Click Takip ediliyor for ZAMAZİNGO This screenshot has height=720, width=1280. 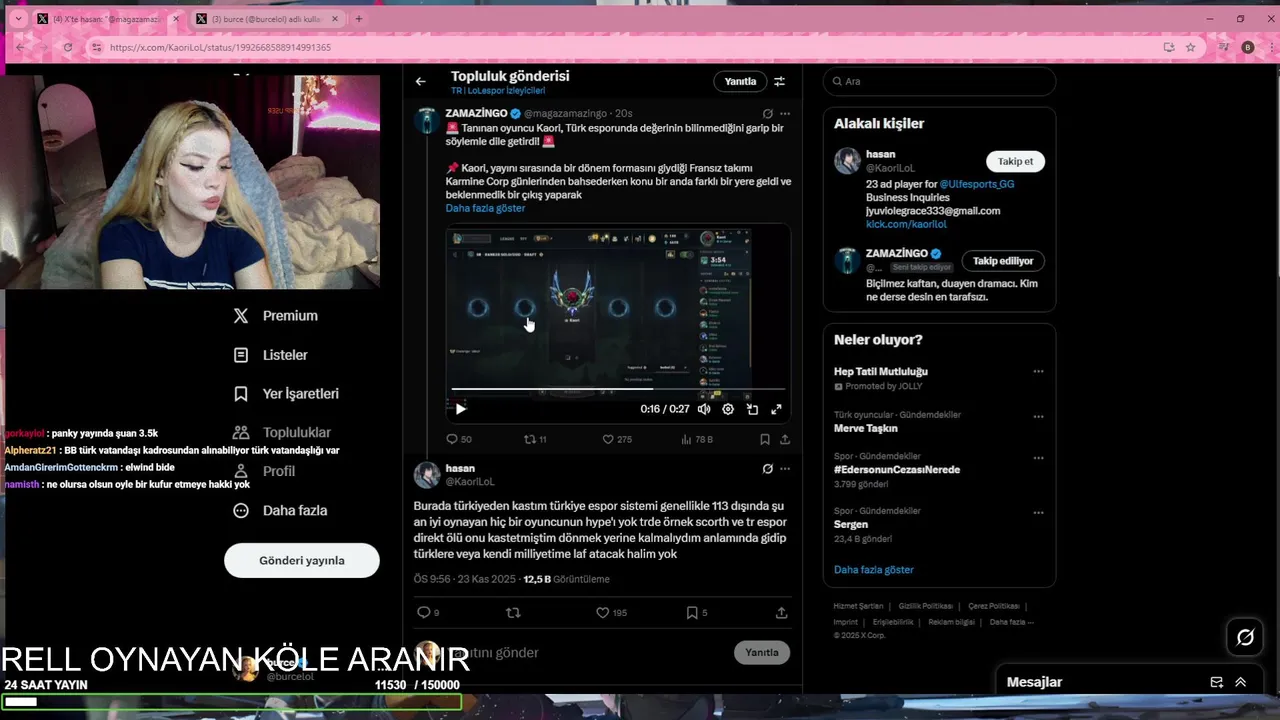click(x=1003, y=261)
